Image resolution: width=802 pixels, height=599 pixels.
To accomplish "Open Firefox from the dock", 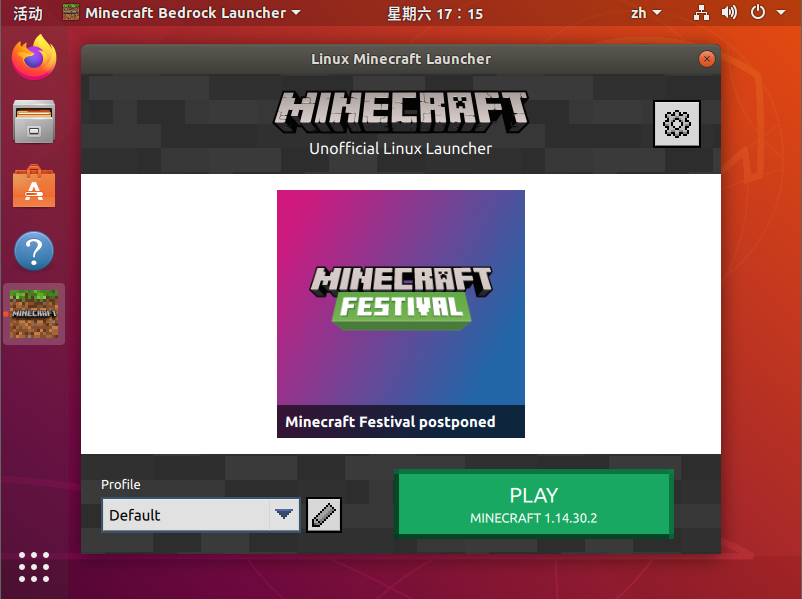I will pyautogui.click(x=34, y=57).
